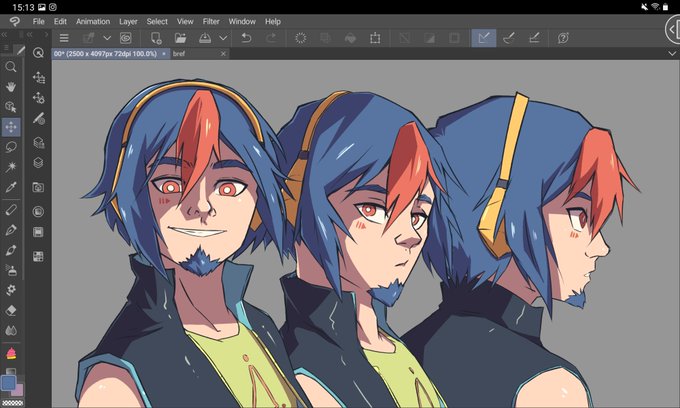
Task: Open the Sub View palette icon
Action: (x=38, y=256)
